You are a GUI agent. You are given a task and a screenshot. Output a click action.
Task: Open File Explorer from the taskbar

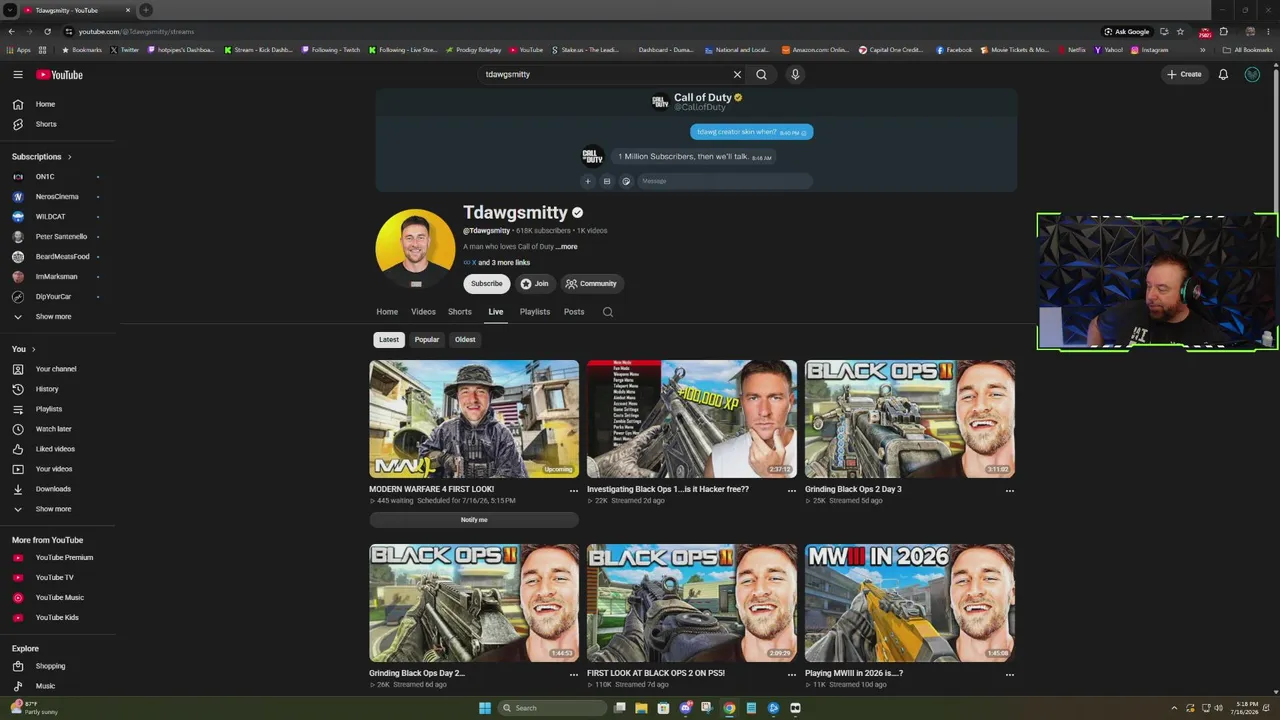[641, 708]
